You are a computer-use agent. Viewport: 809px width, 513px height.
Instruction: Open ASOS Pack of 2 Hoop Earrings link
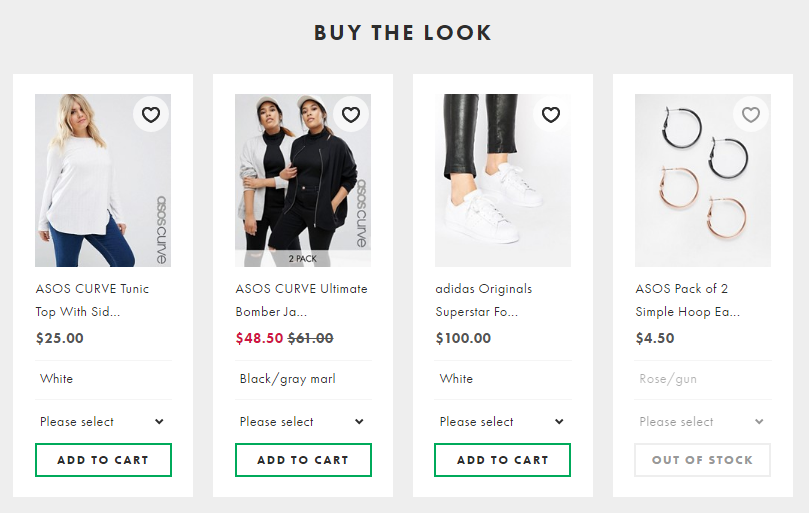(687, 300)
